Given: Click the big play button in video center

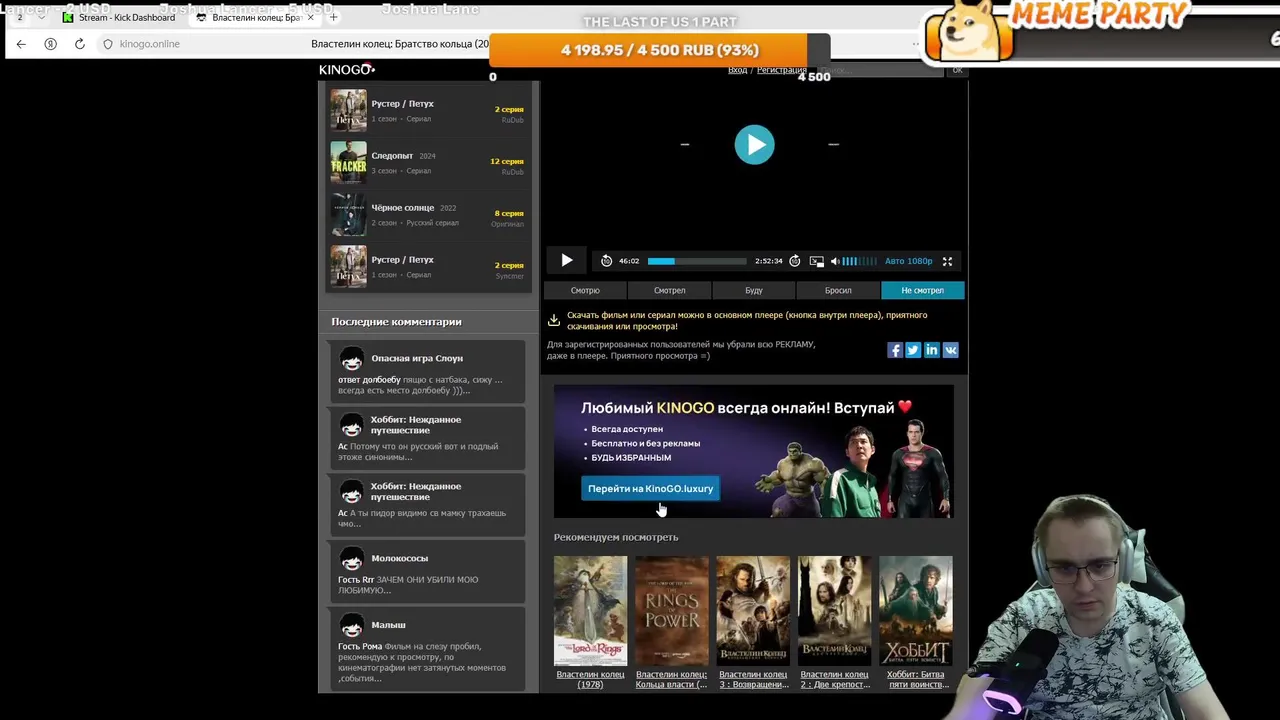Looking at the screenshot, I should (754, 145).
